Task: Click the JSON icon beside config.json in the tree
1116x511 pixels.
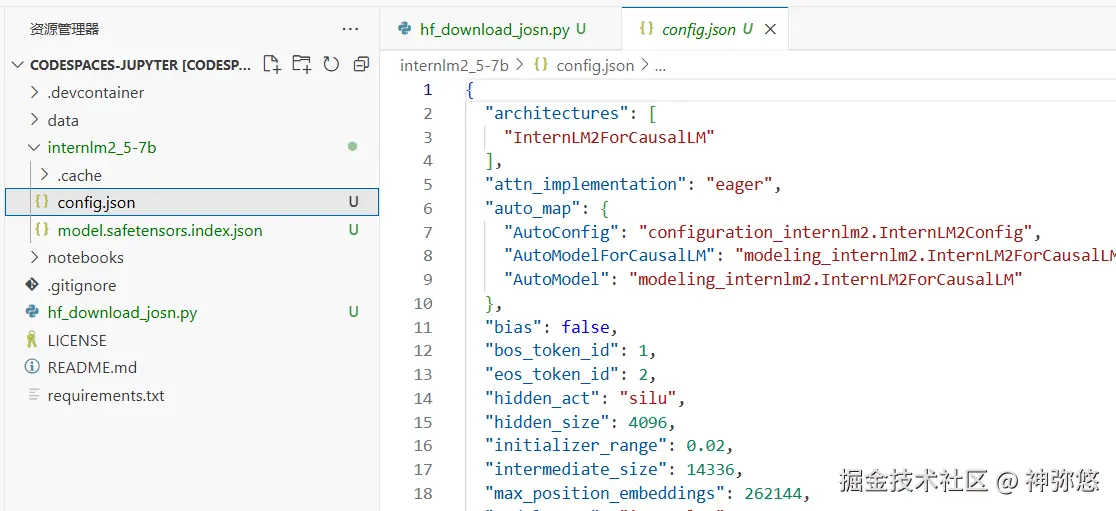Action: (x=42, y=202)
